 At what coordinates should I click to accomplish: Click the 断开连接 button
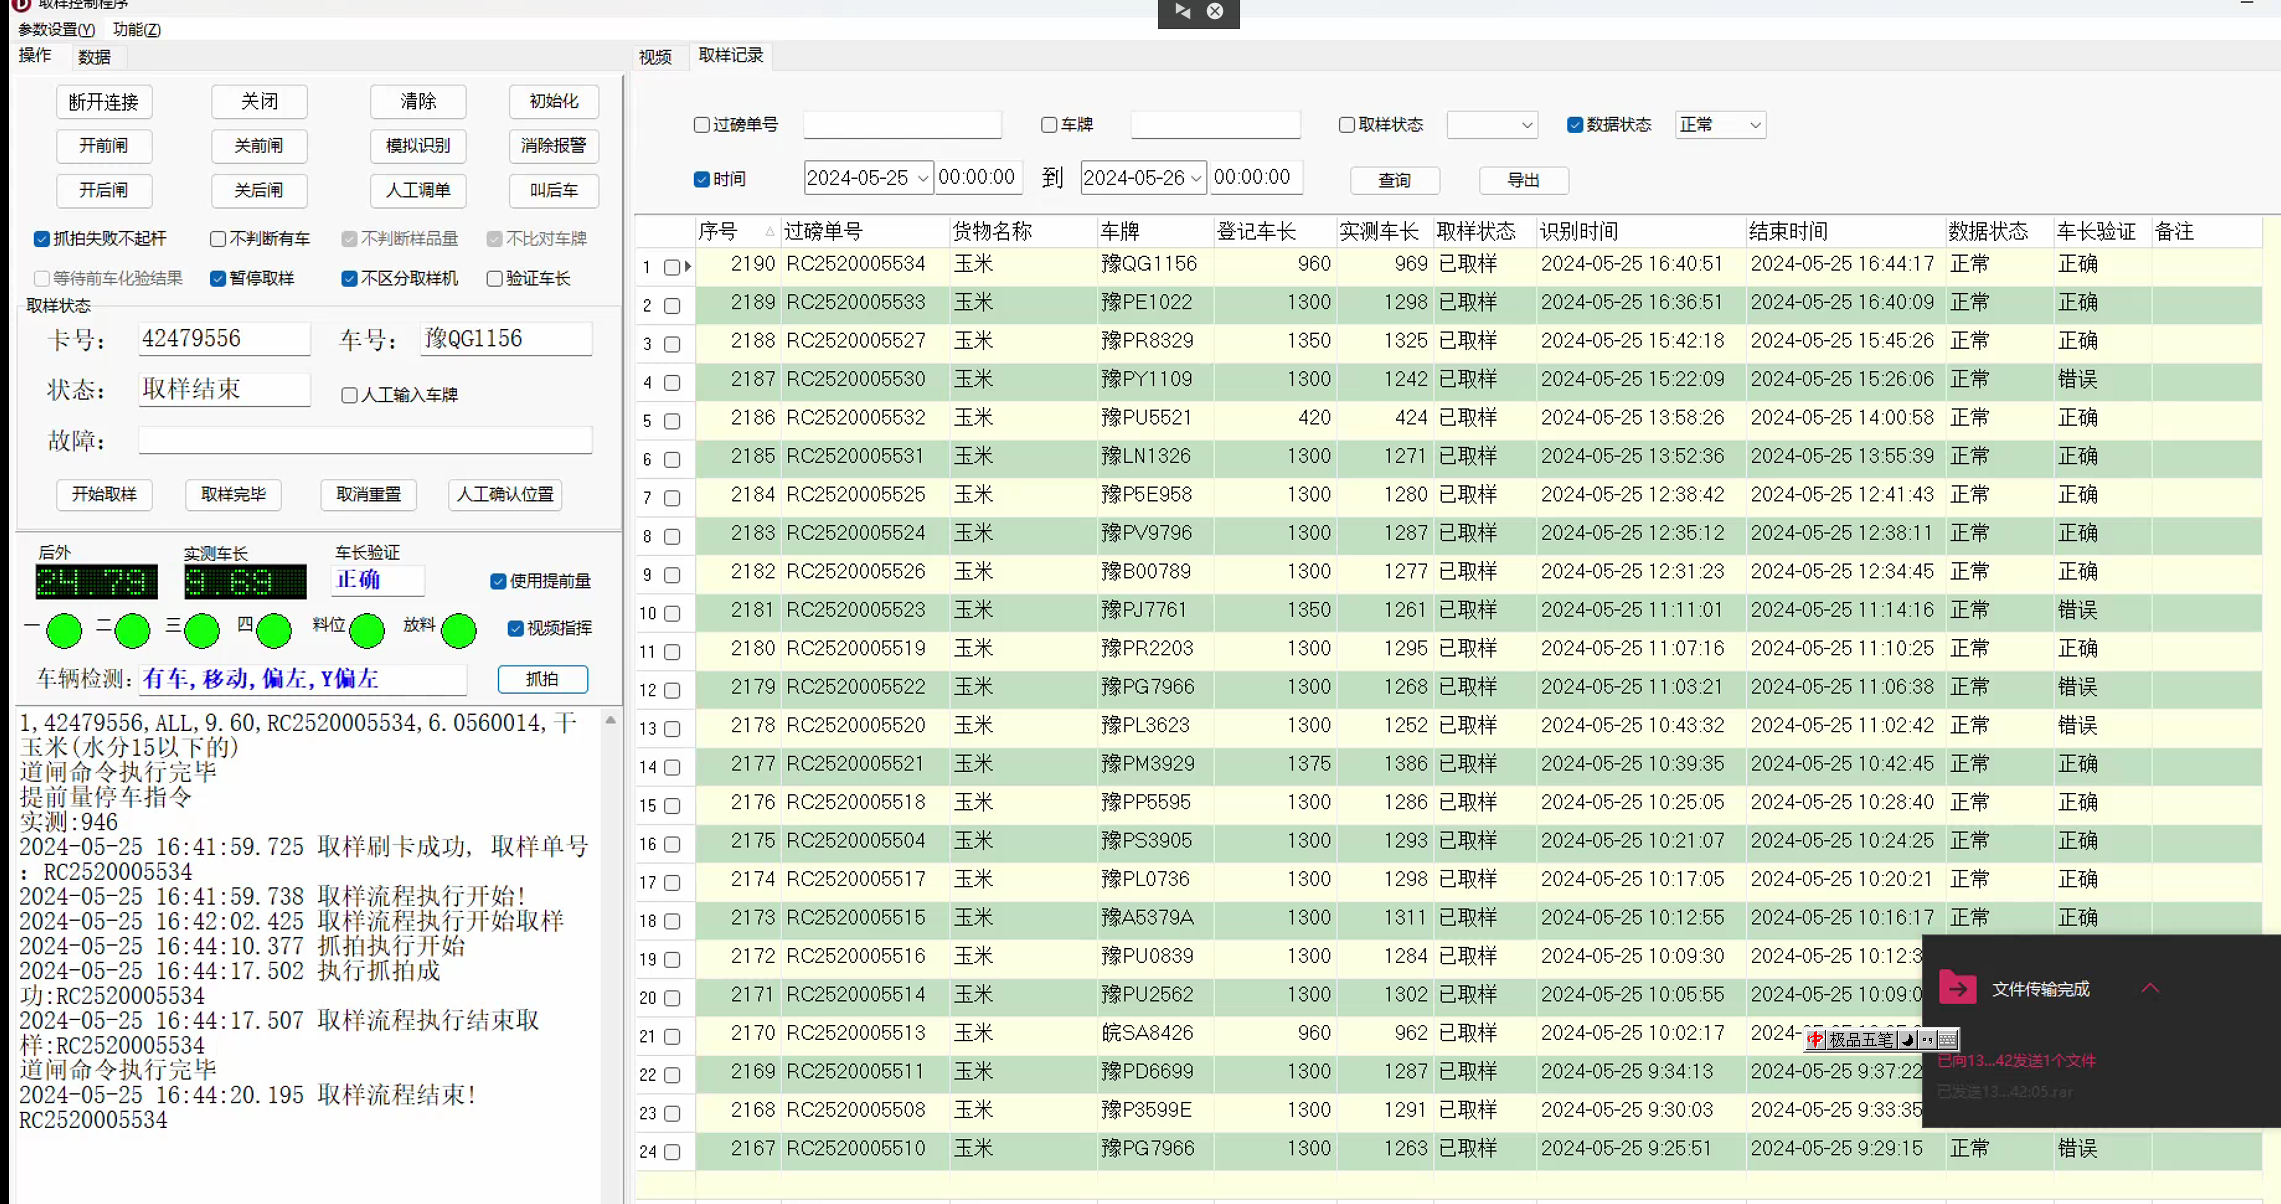coord(104,102)
